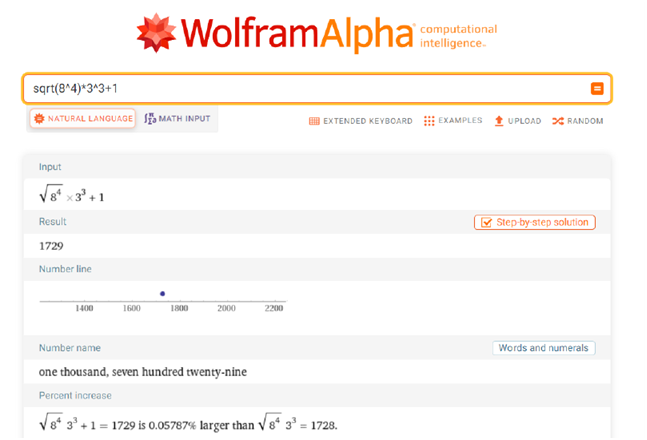Select the Random query option
Image resolution: width=647 pixels, height=440 pixels.
[578, 121]
